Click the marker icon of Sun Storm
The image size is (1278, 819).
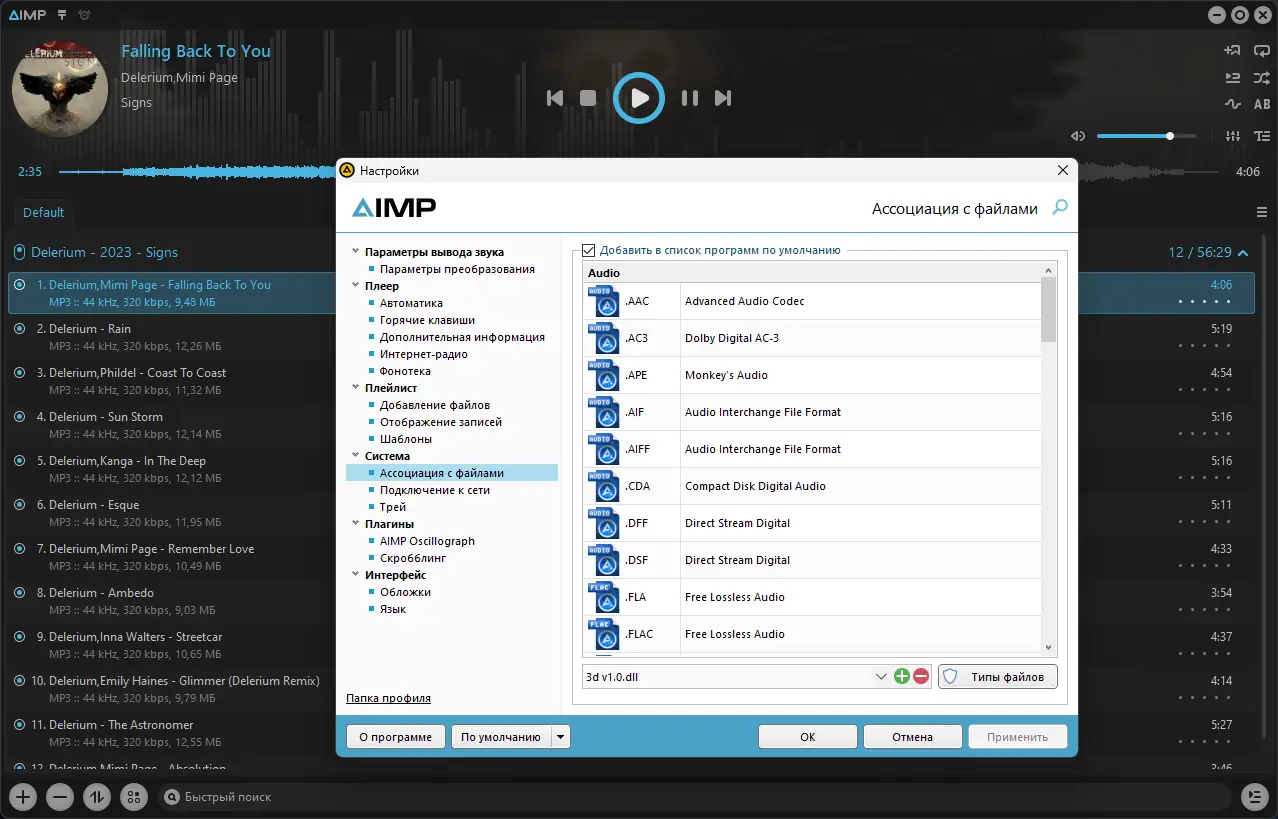[20, 416]
